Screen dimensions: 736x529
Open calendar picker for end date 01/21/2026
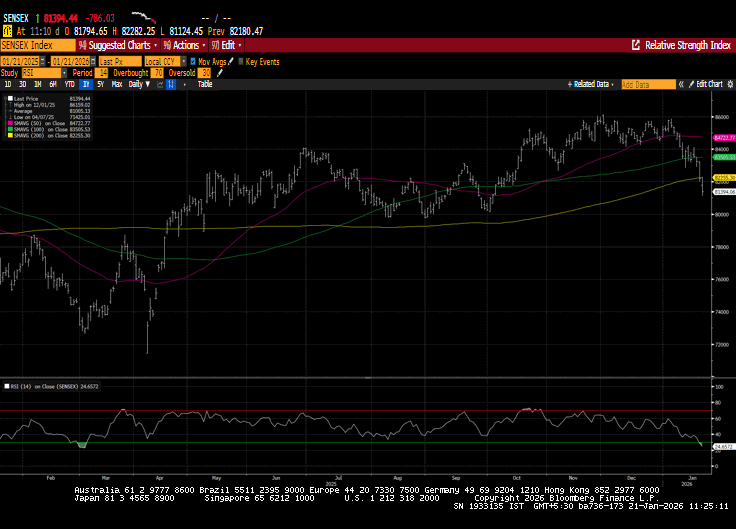[93, 61]
